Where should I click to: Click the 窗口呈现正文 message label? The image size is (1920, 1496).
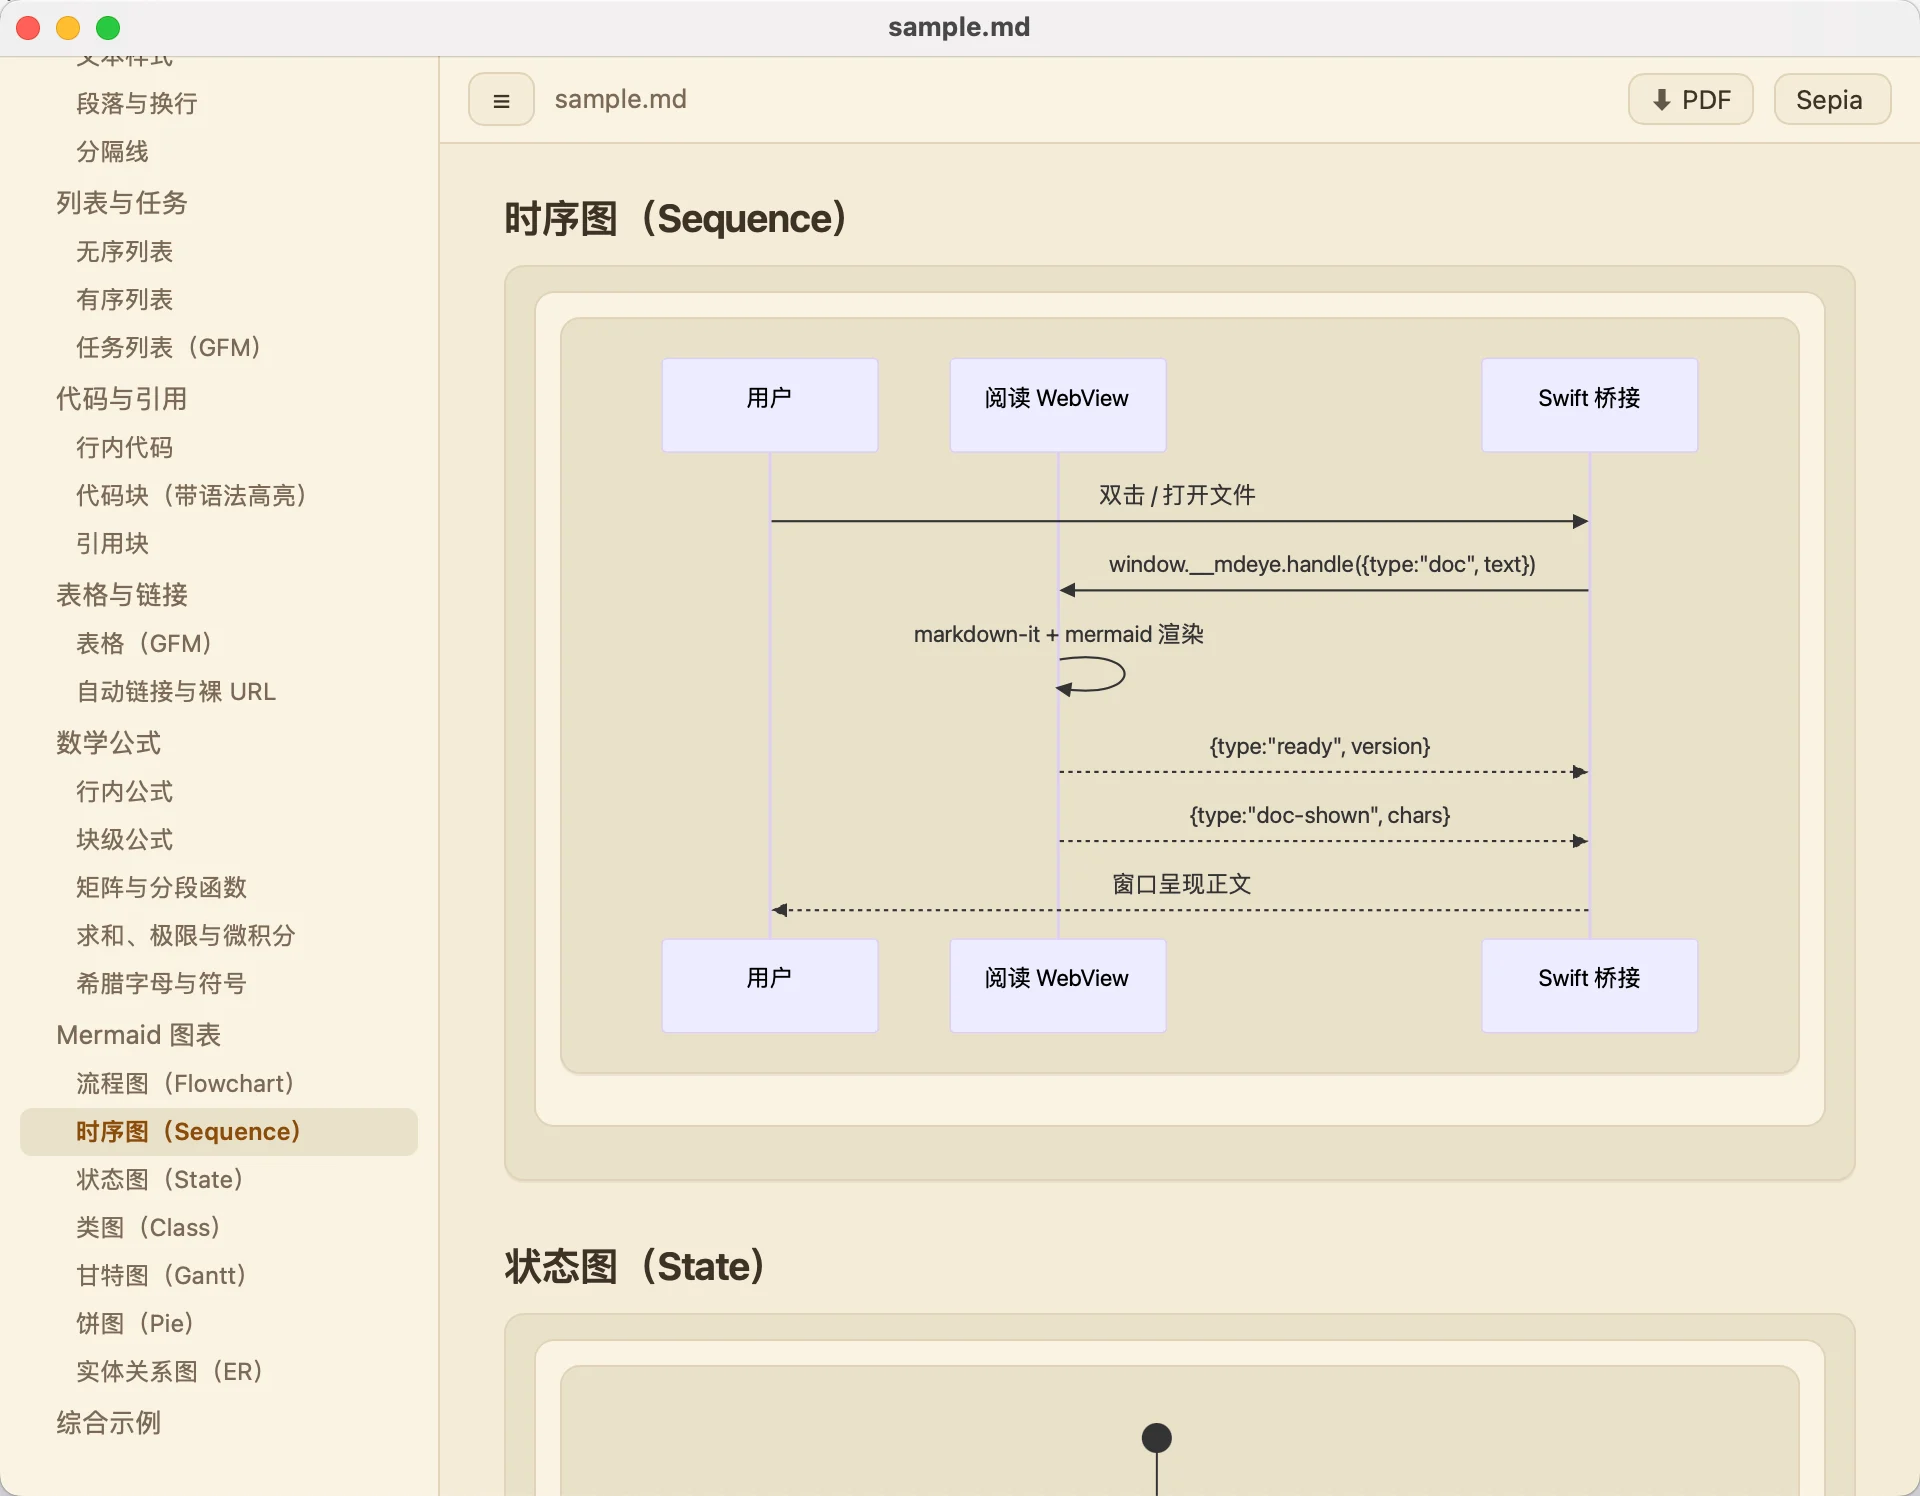tap(1182, 884)
